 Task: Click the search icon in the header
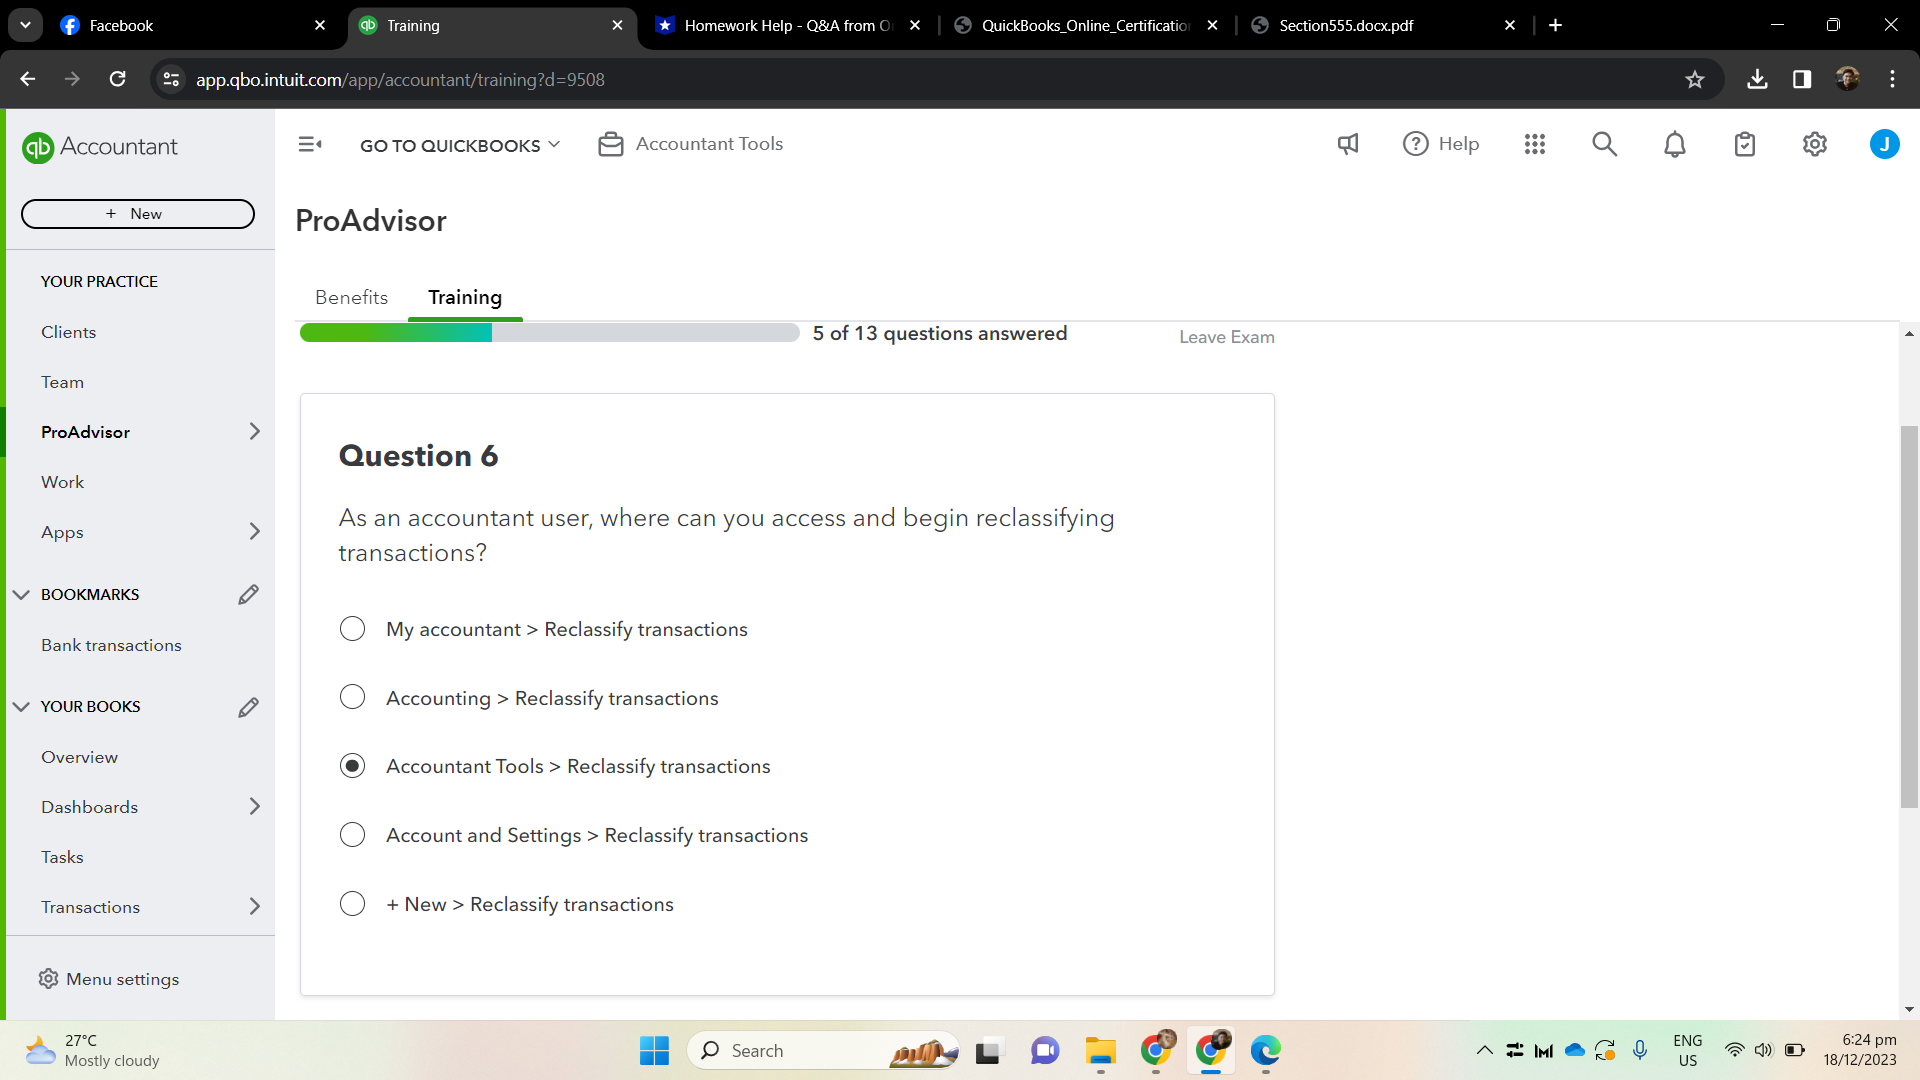[1604, 144]
